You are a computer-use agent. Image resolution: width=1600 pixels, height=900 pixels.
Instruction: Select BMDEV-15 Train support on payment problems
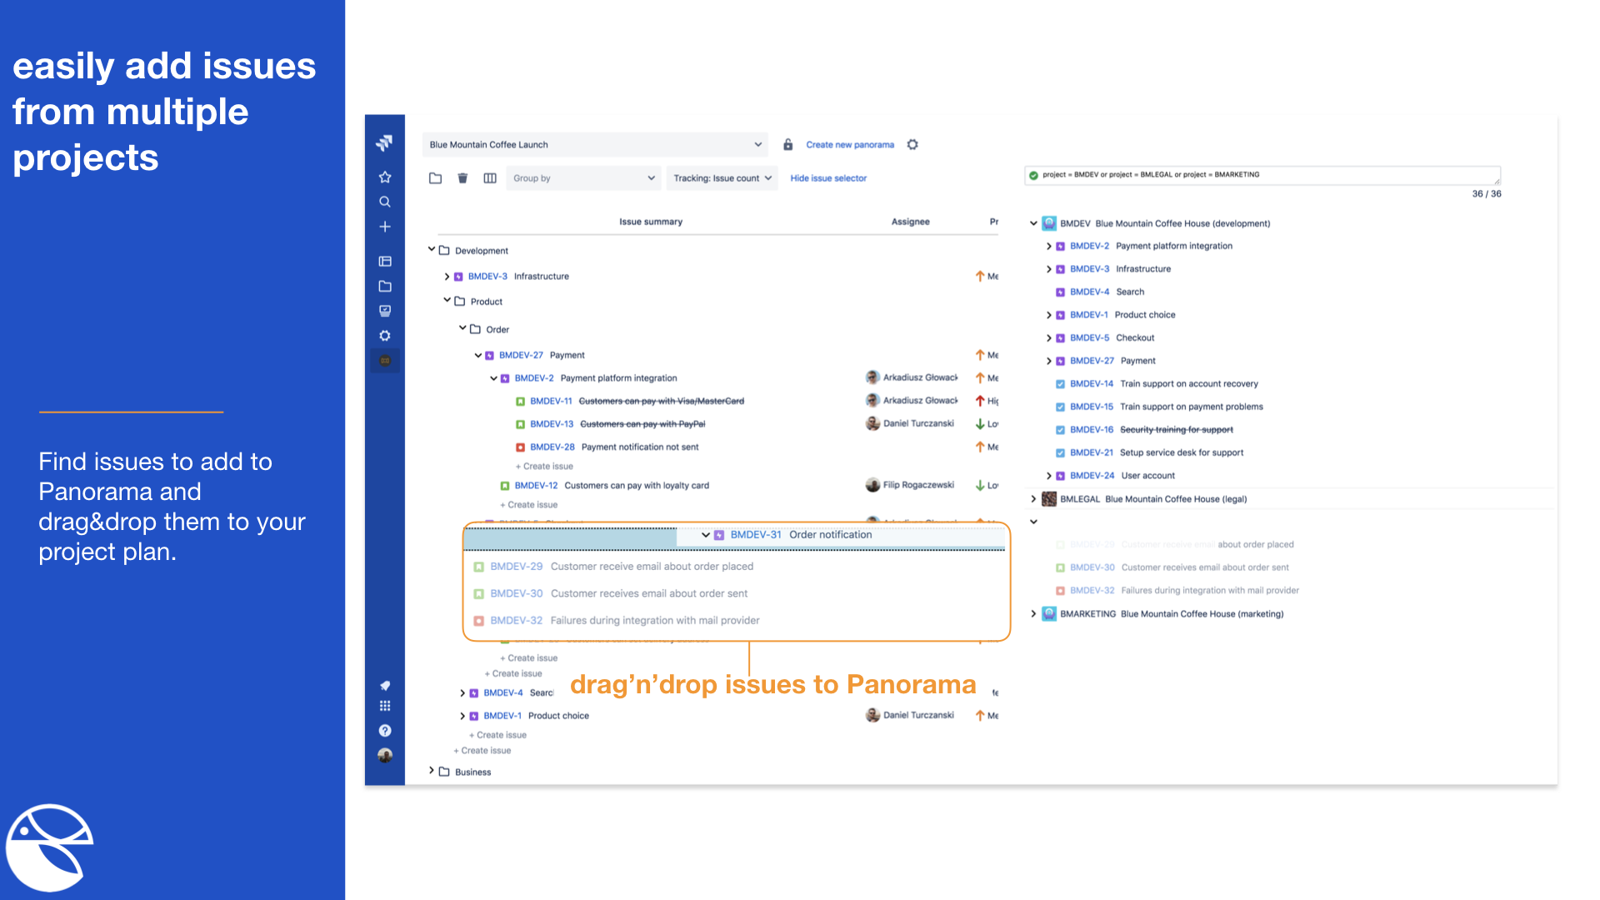[x=1159, y=407]
